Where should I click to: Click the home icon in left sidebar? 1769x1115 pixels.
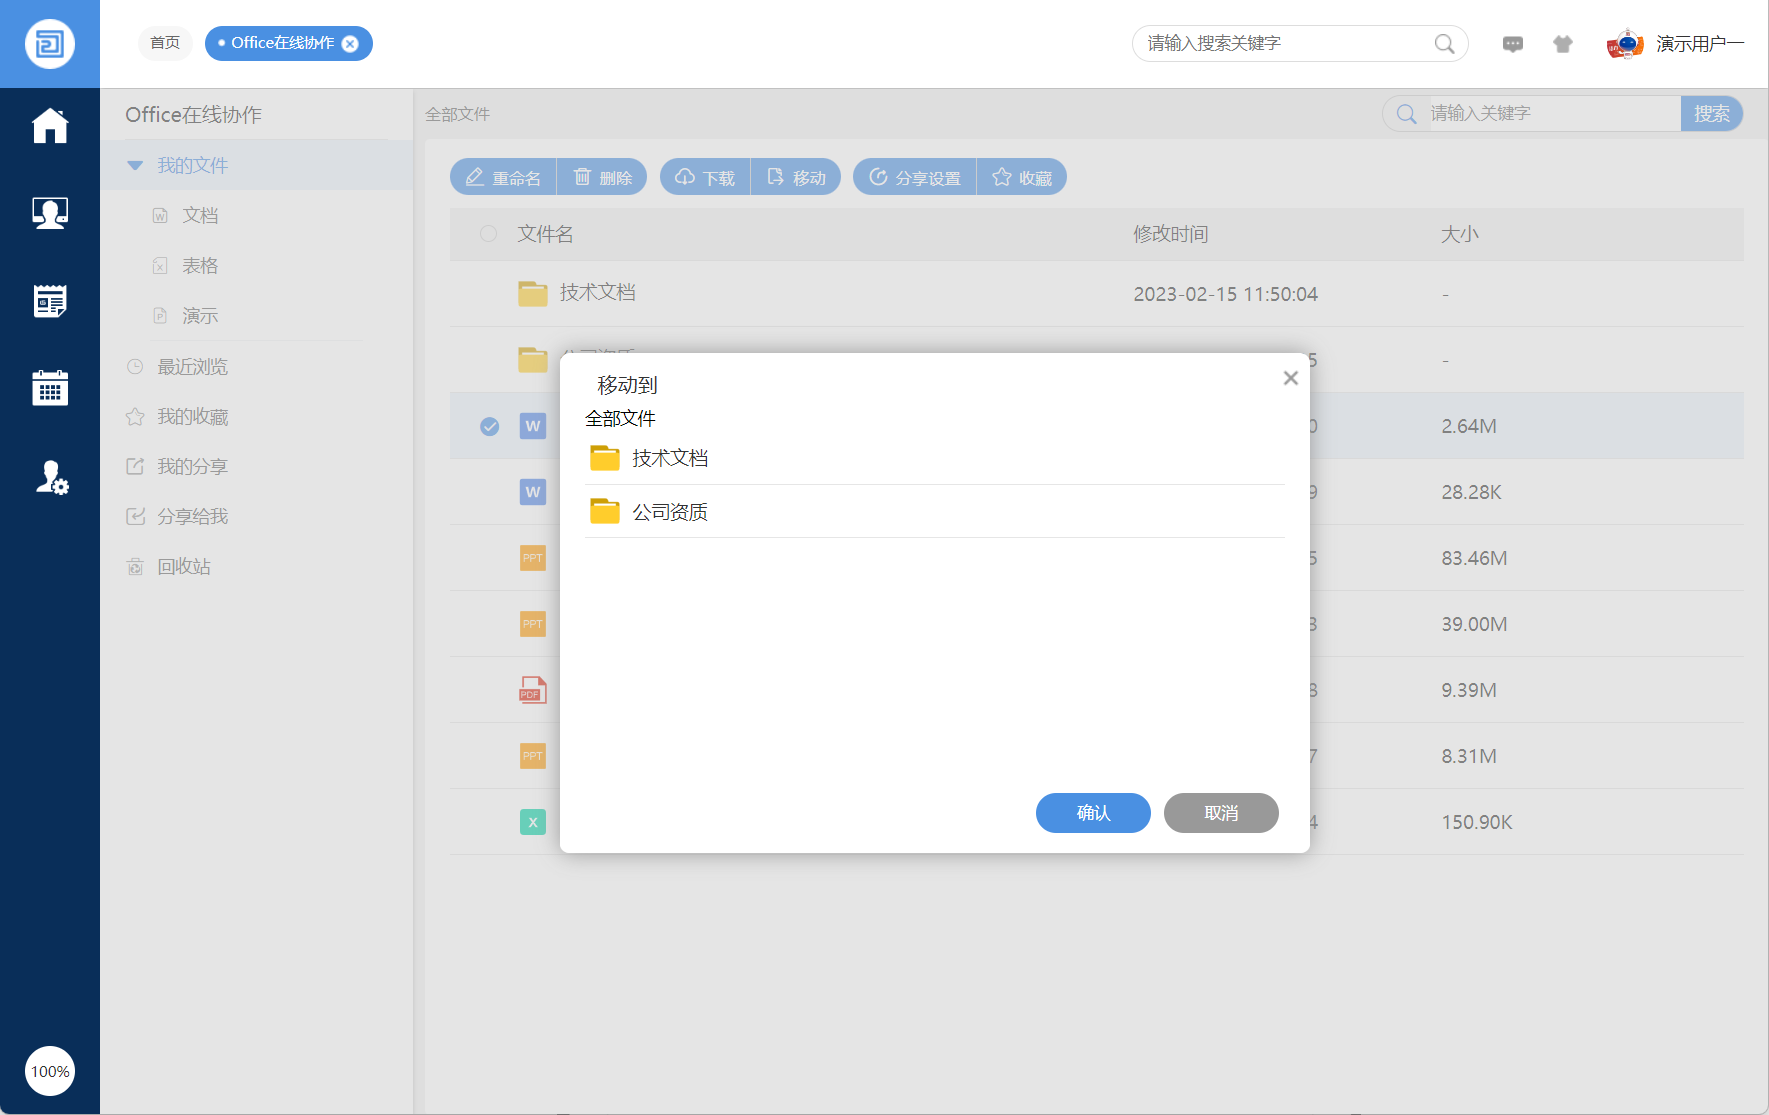click(x=50, y=126)
